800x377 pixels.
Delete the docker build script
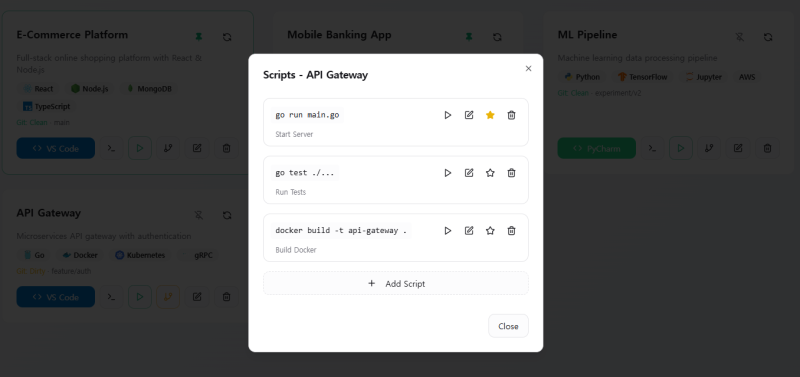[511, 231]
